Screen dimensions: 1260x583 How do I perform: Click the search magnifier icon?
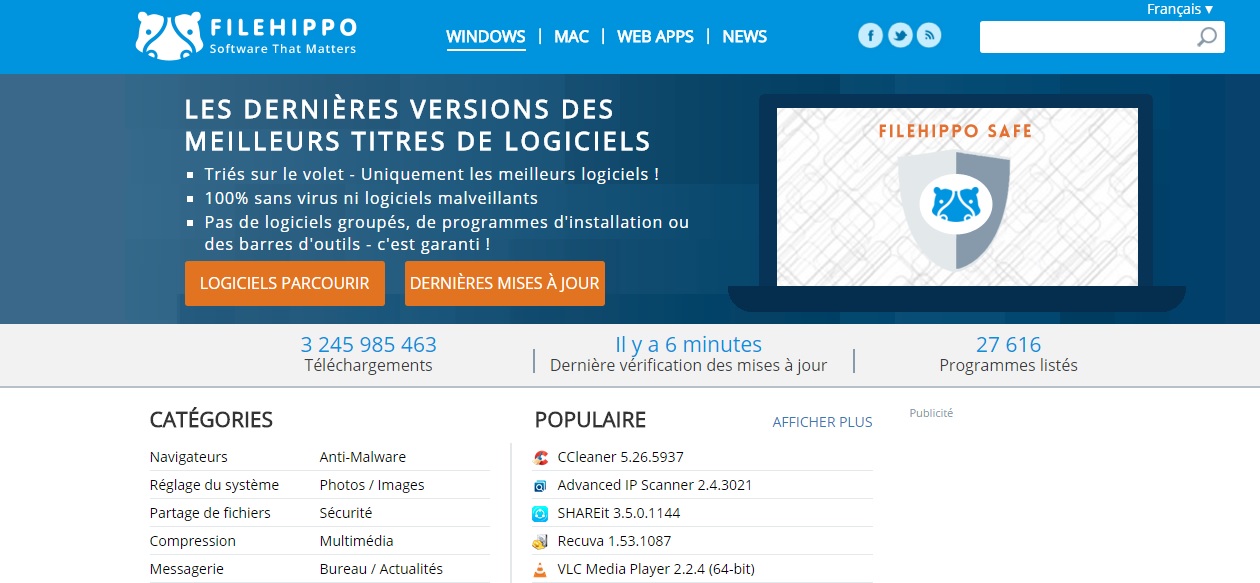pyautogui.click(x=1207, y=37)
